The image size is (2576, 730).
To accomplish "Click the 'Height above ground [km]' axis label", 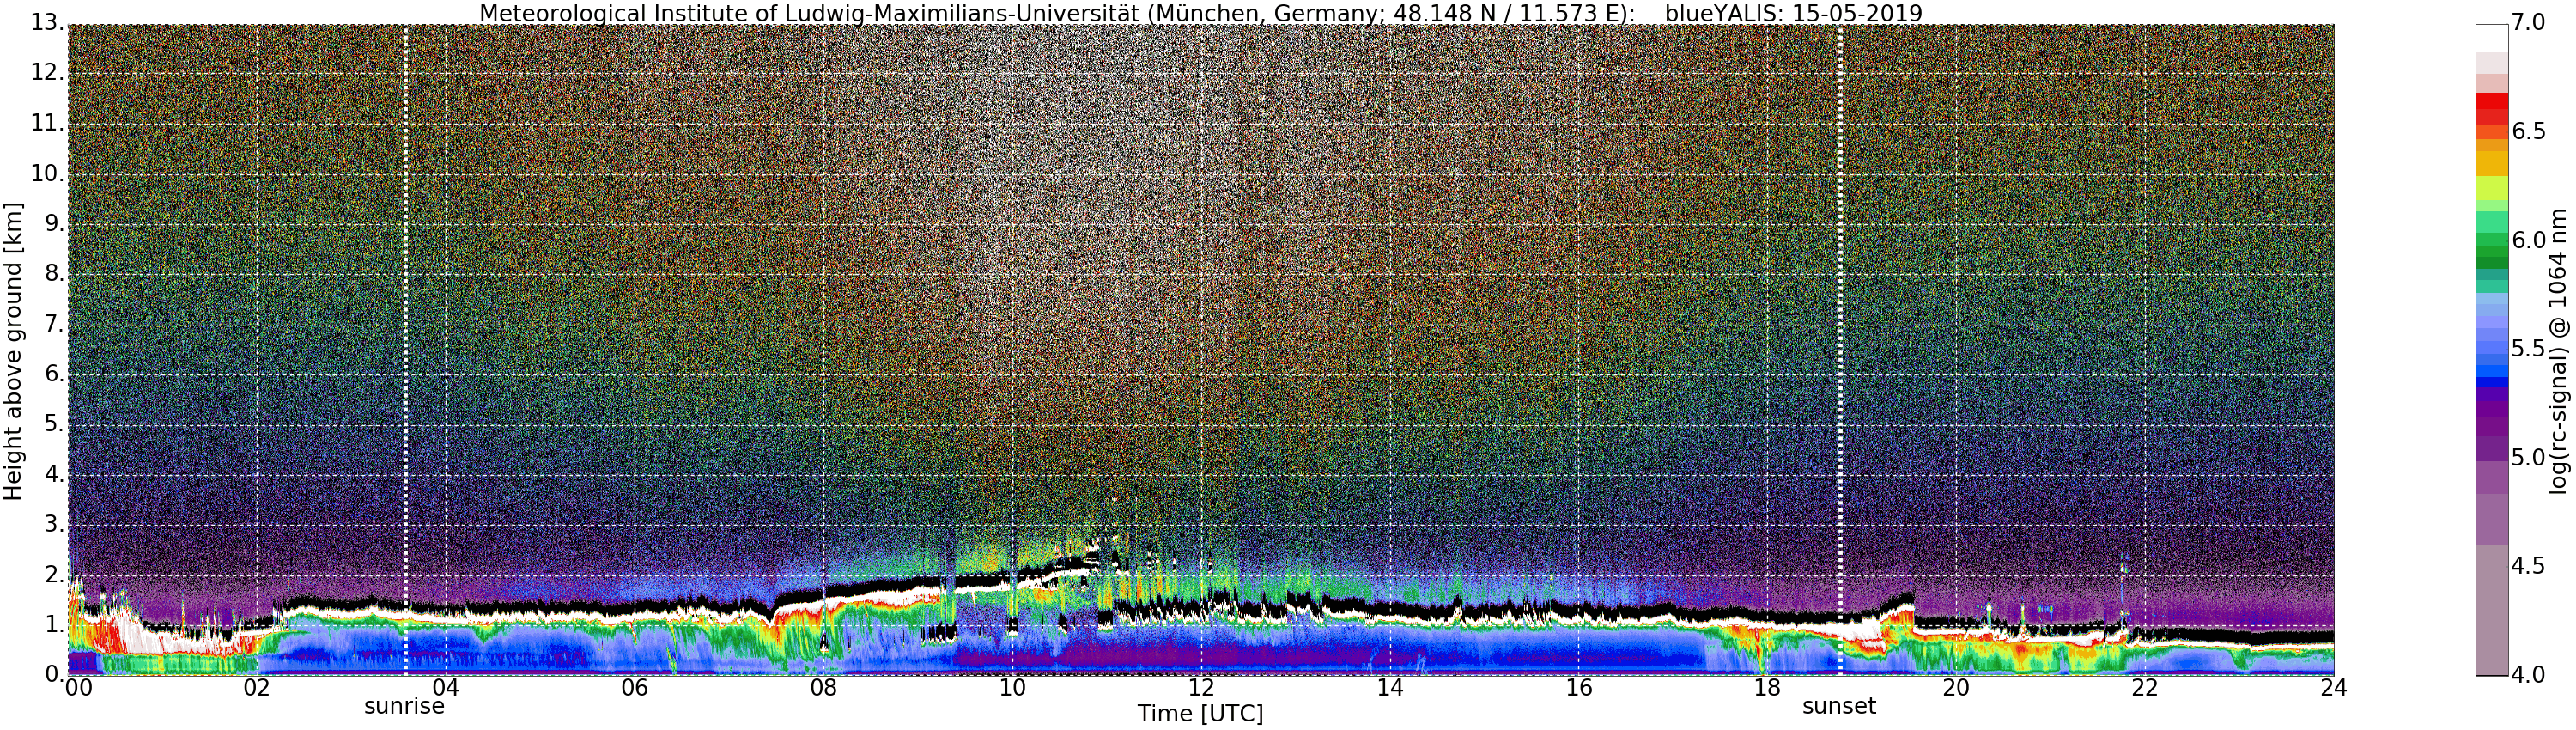I will coord(13,351).
